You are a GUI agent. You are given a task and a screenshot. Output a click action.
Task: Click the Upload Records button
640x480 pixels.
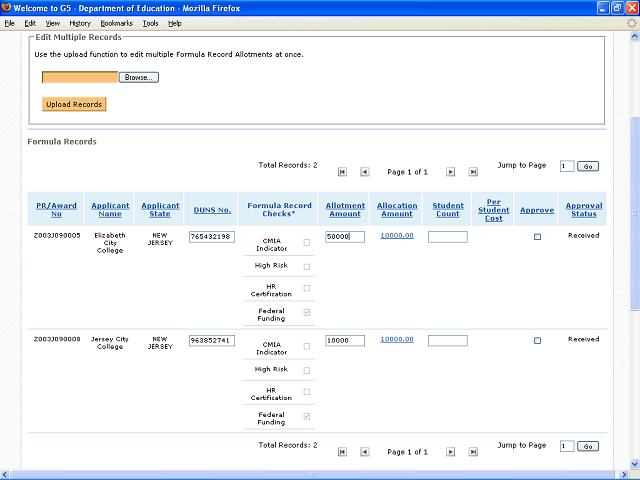click(x=74, y=104)
